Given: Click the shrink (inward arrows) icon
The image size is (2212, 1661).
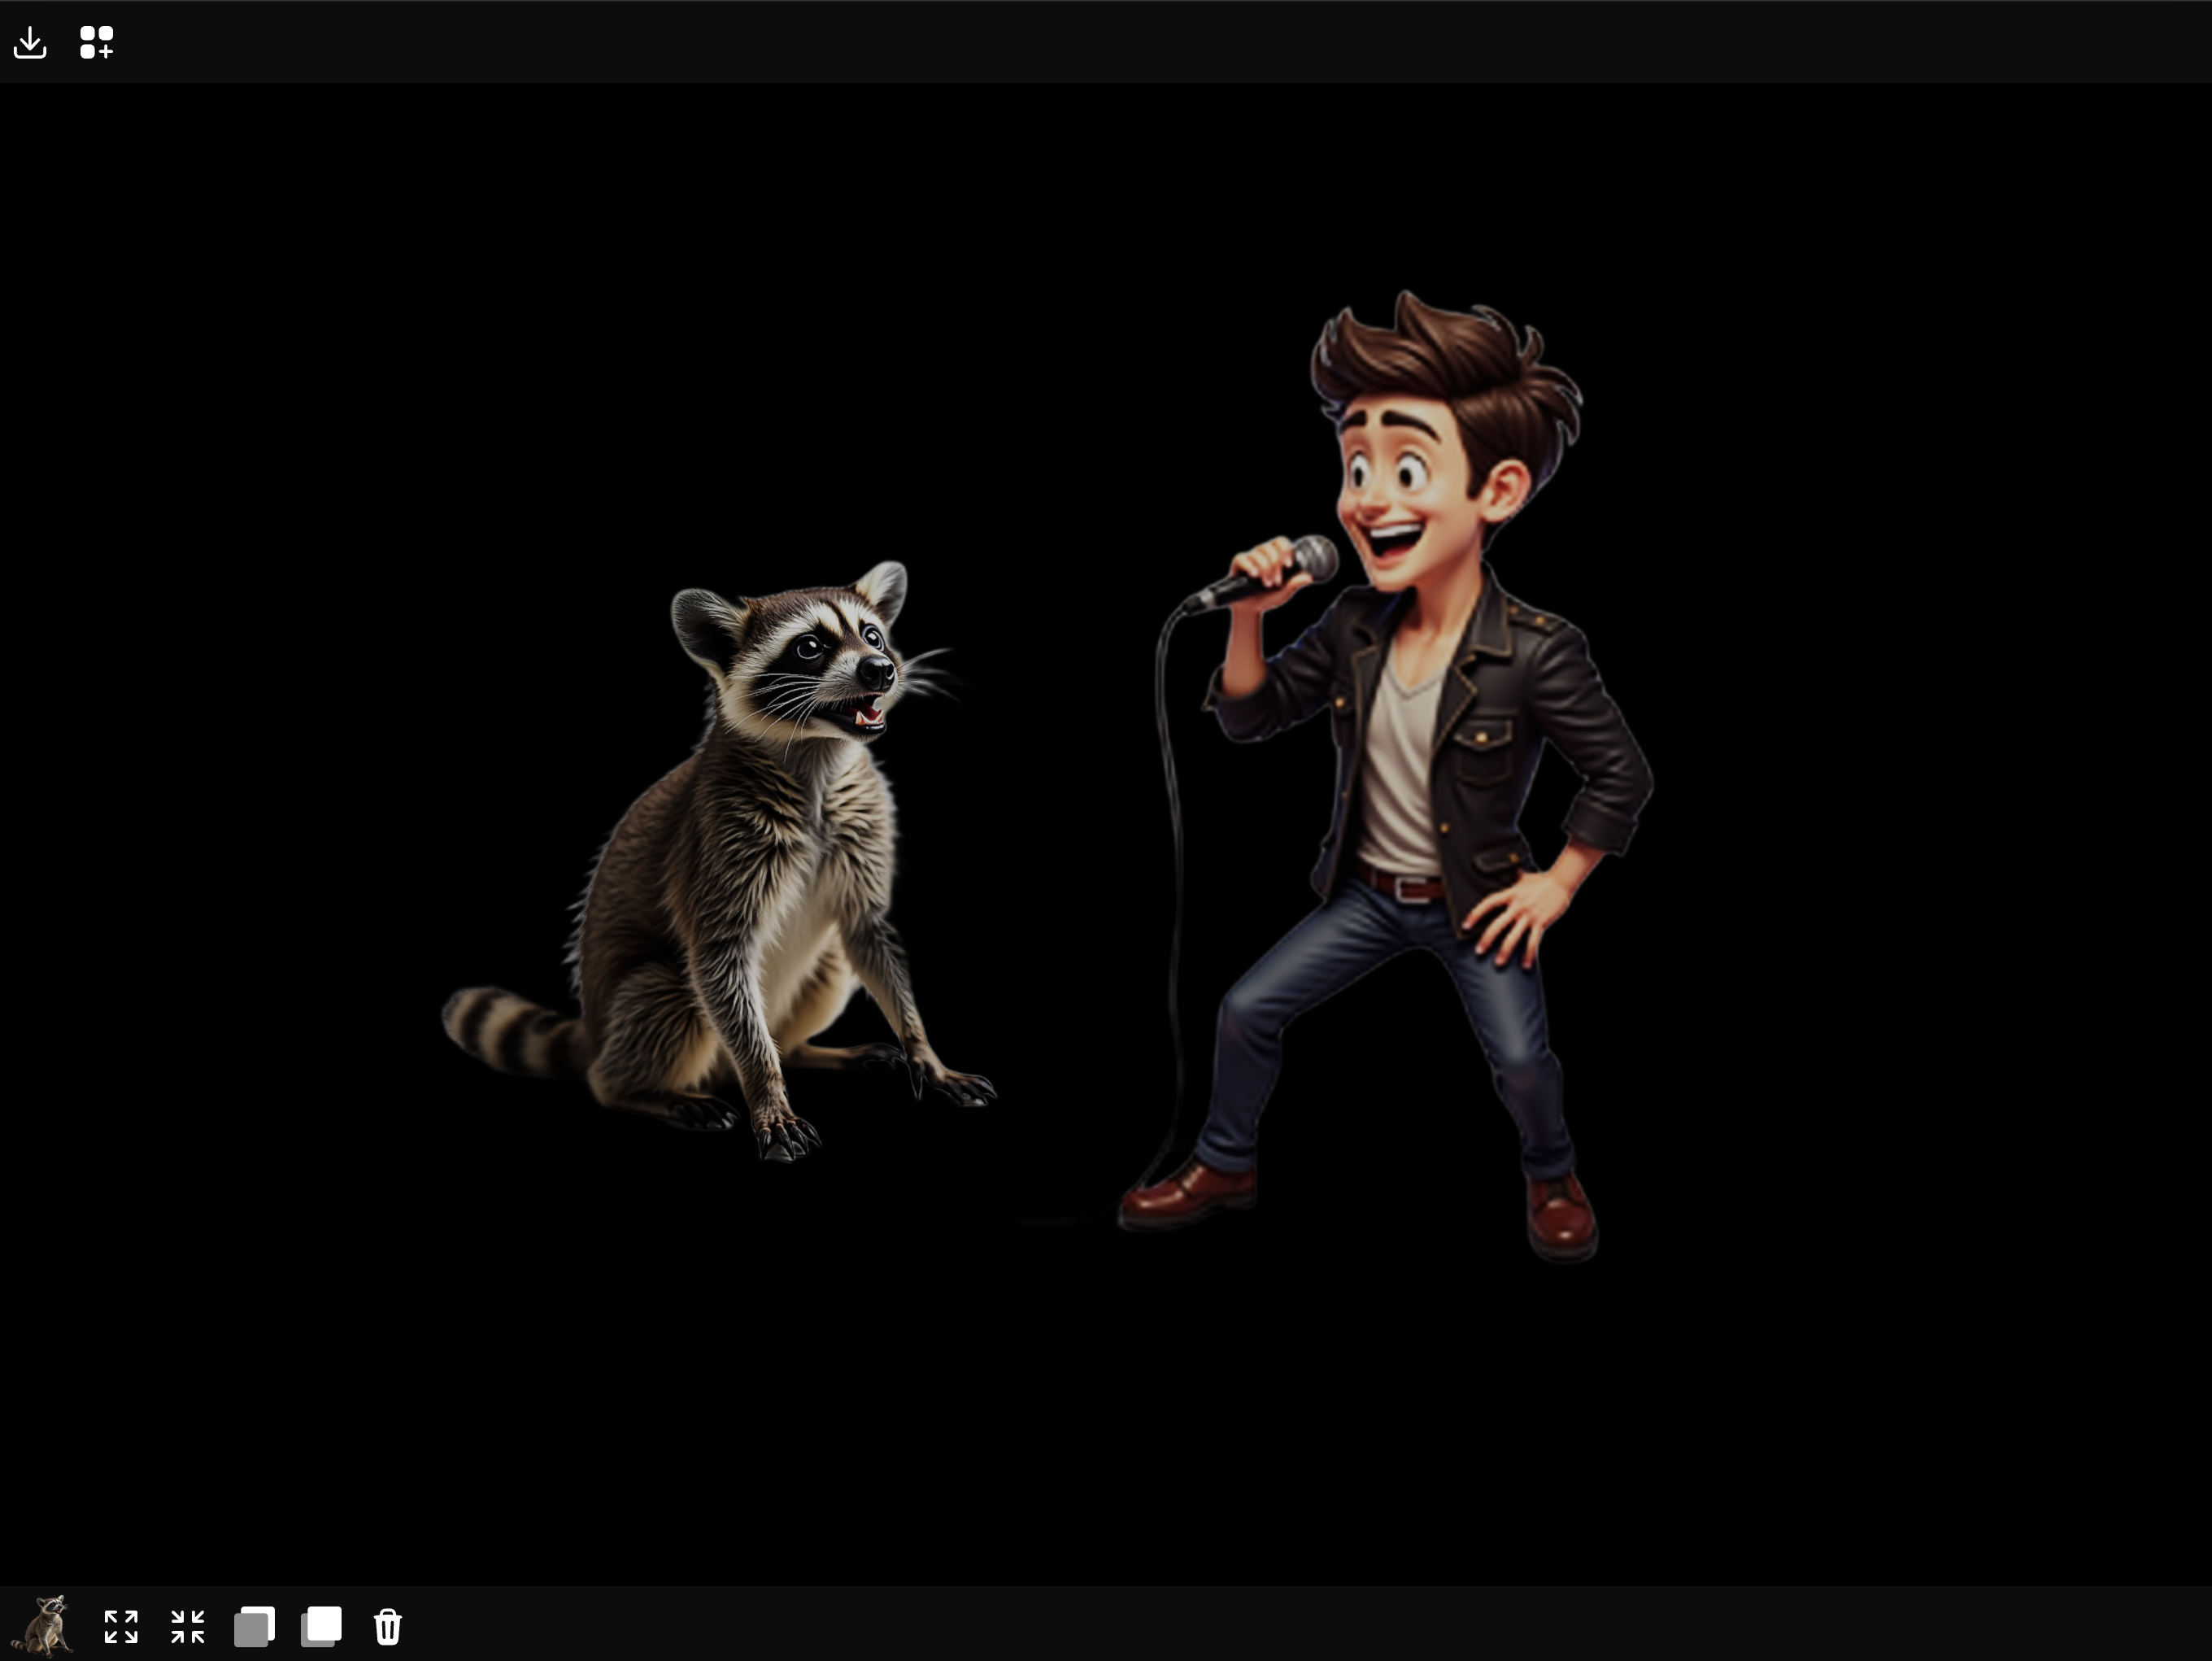Looking at the screenshot, I should [187, 1626].
